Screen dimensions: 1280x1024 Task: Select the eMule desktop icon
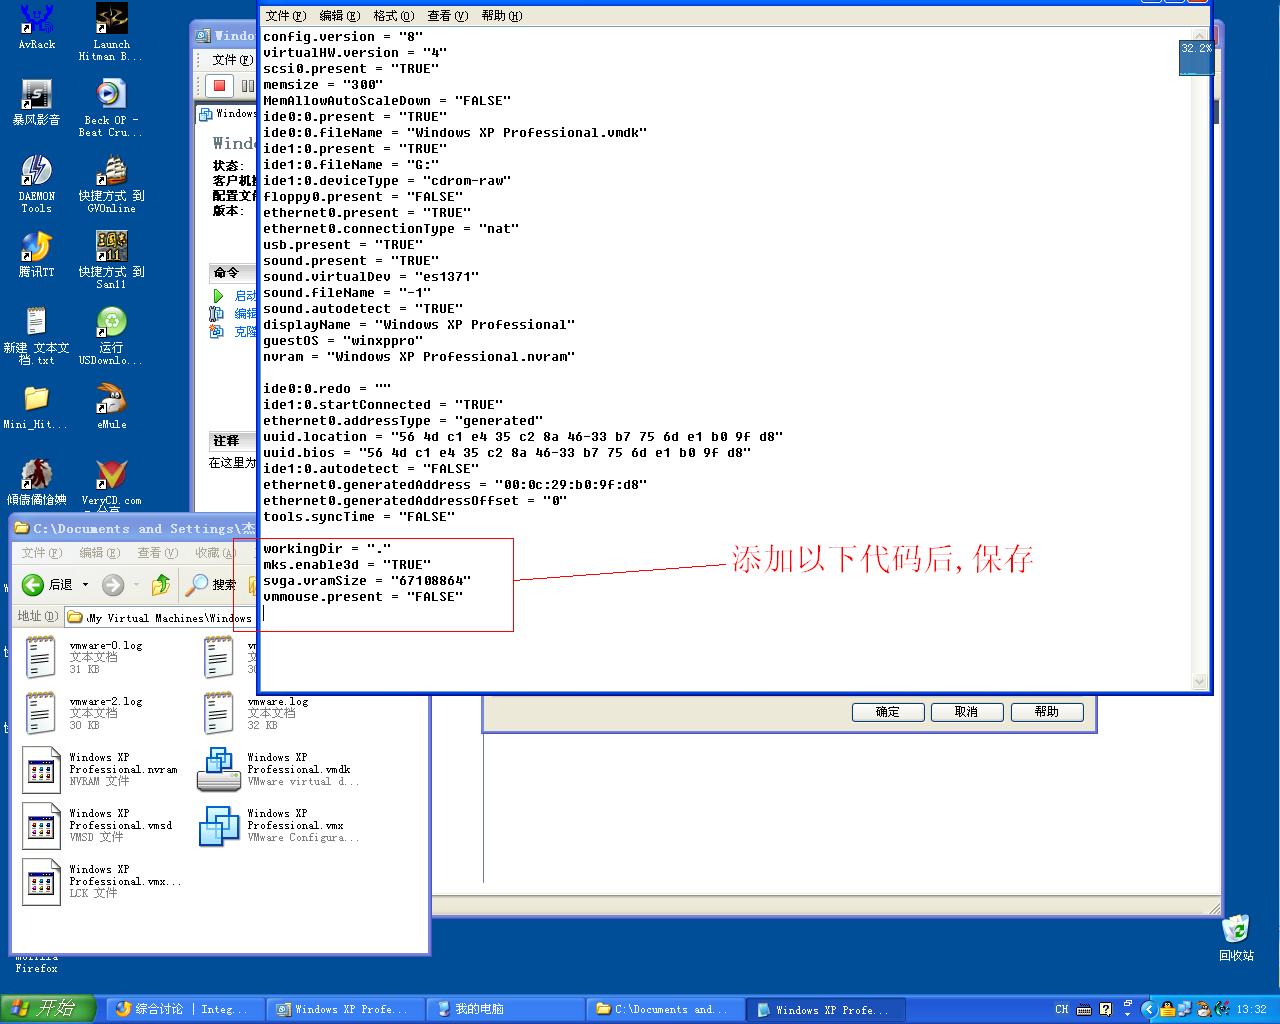[x=111, y=406]
